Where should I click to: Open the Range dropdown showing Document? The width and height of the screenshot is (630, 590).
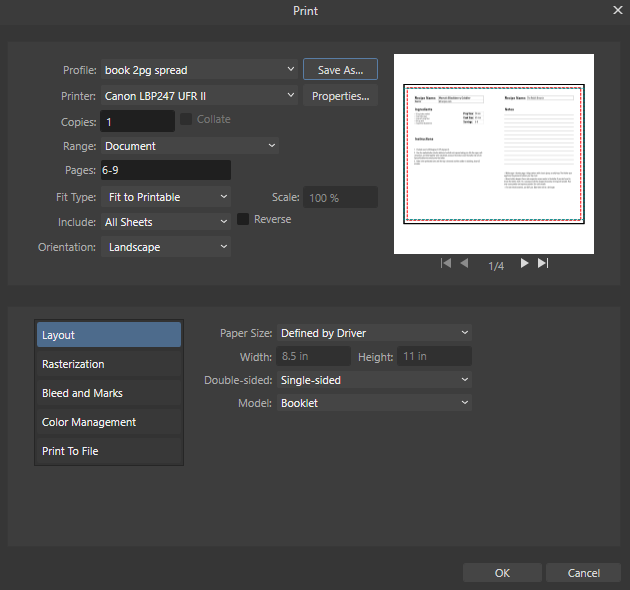click(x=190, y=145)
